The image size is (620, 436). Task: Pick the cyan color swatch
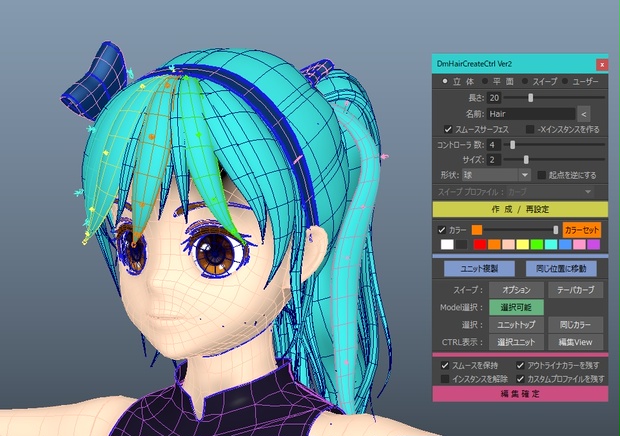[x=551, y=245]
